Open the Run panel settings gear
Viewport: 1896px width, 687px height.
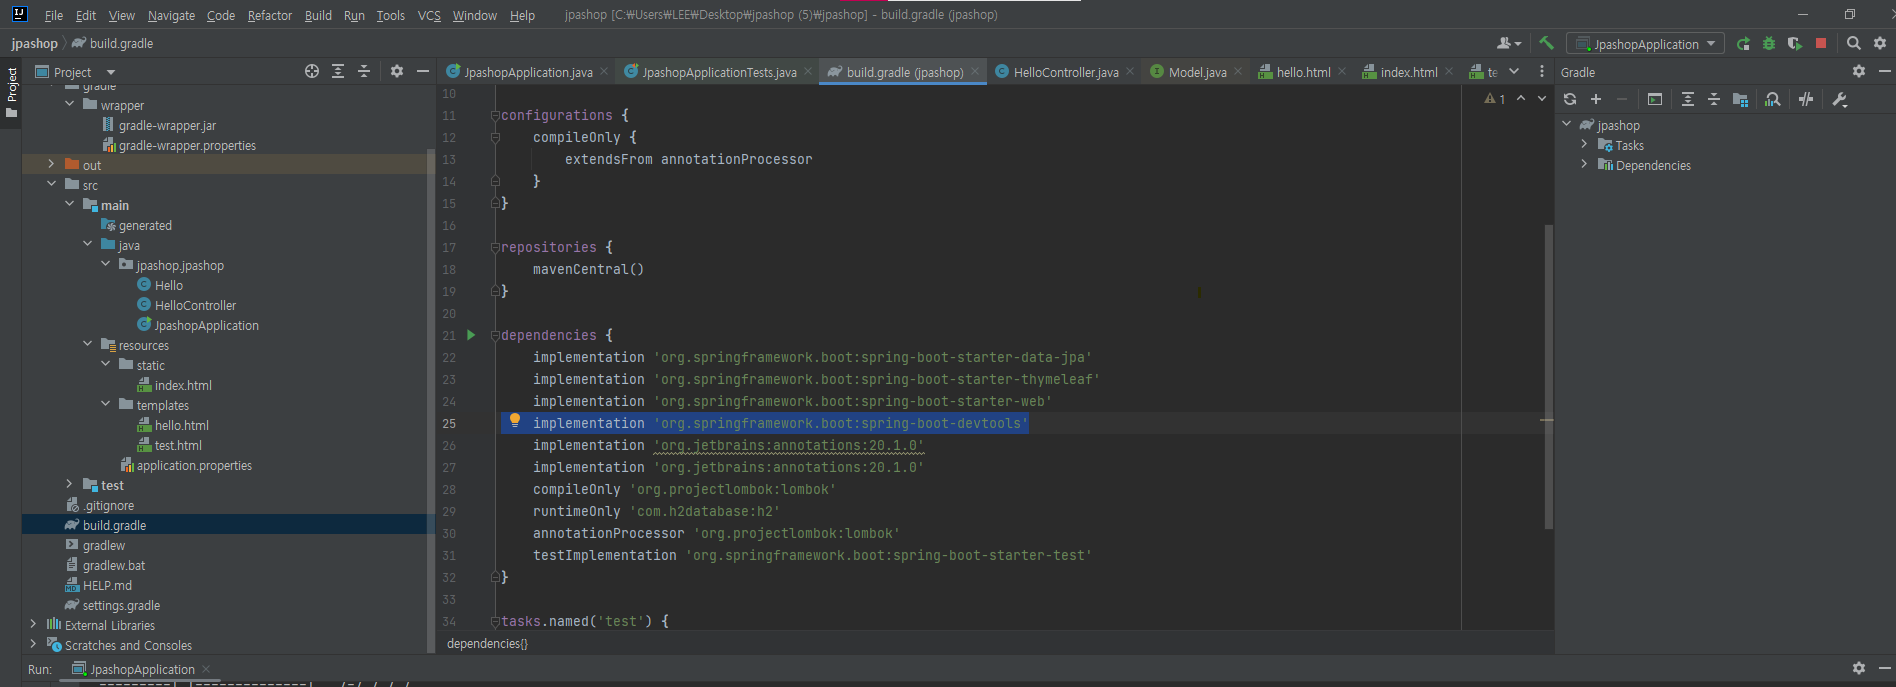pyautogui.click(x=1859, y=668)
